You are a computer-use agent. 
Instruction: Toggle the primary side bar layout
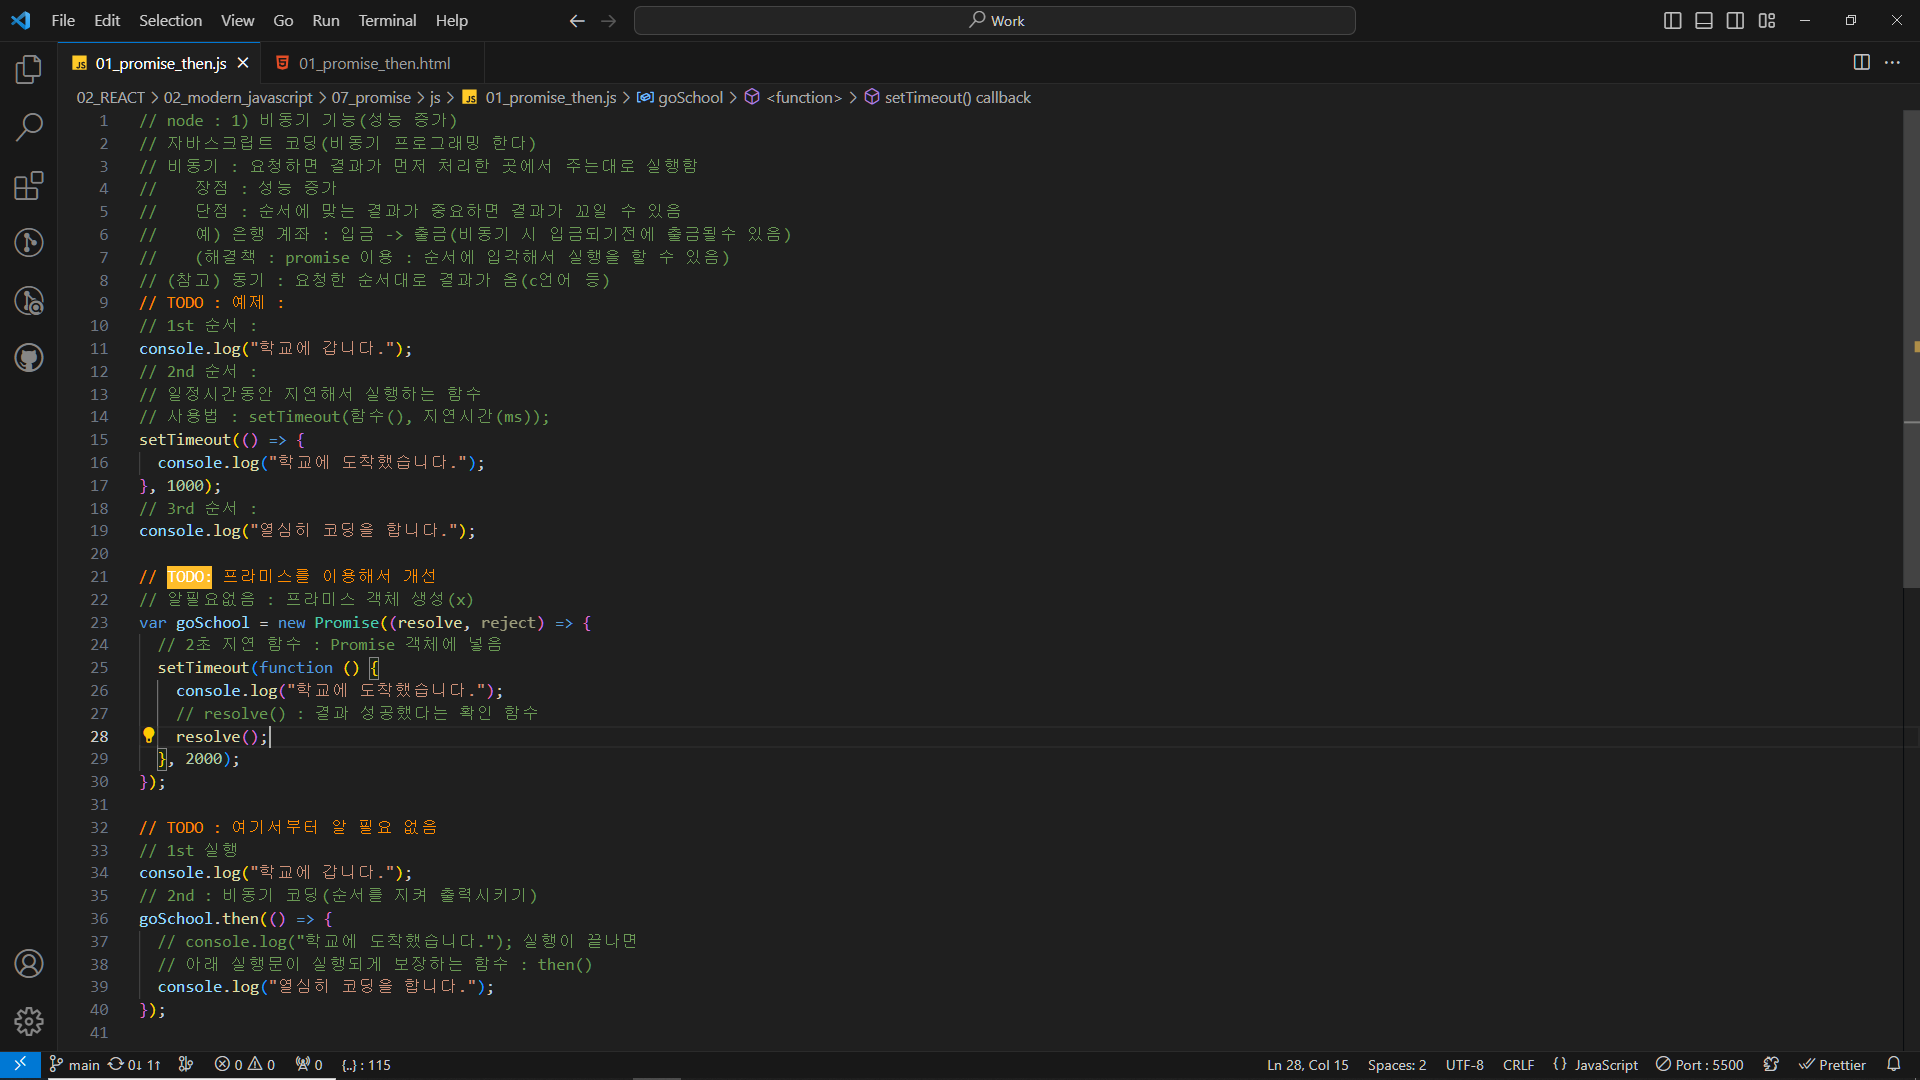(1672, 20)
